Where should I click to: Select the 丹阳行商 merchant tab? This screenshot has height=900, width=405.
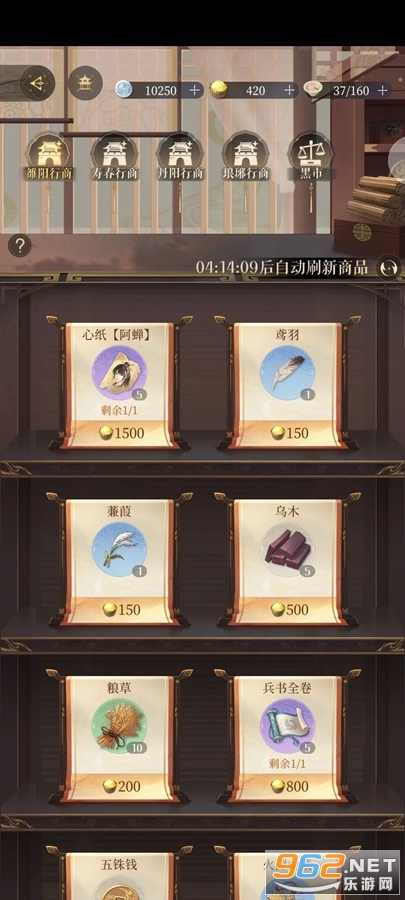180,157
